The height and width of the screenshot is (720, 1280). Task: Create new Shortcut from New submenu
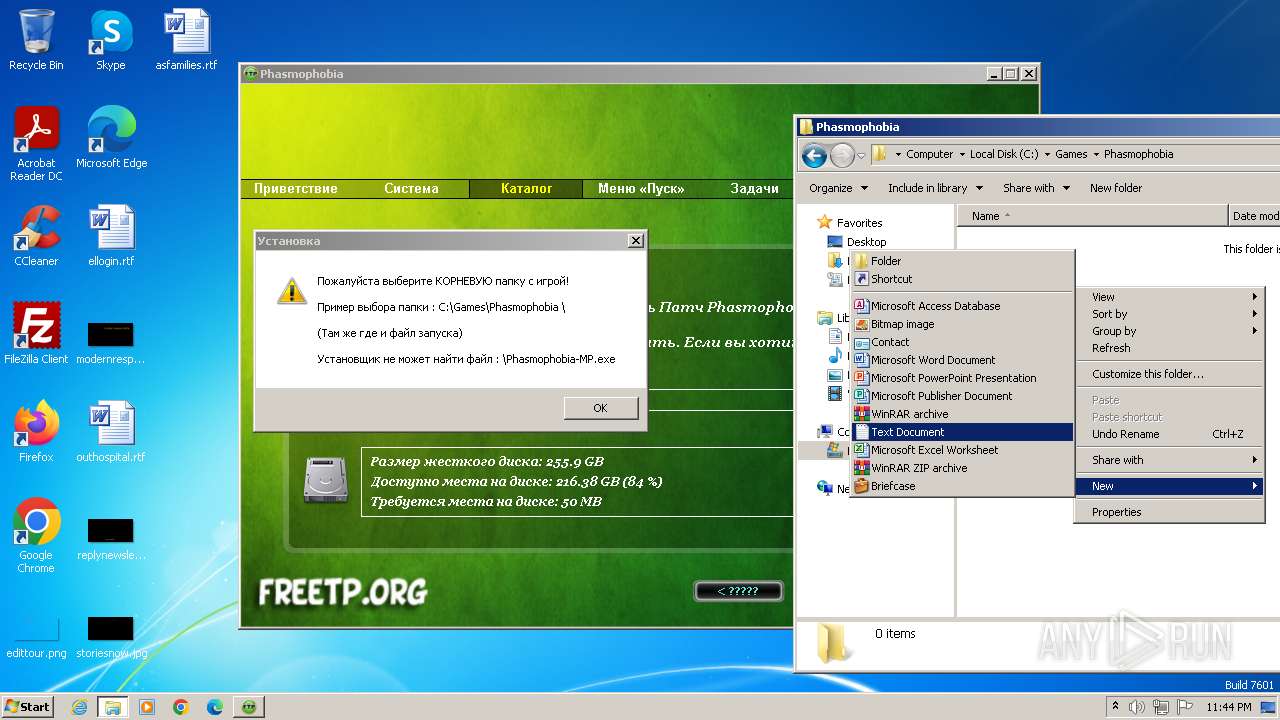[x=962, y=279]
